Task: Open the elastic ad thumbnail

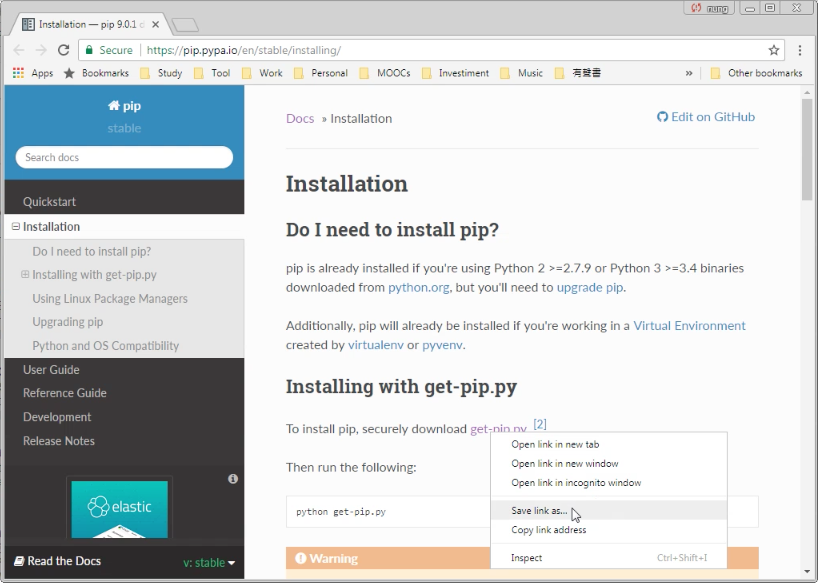Action: coord(119,509)
